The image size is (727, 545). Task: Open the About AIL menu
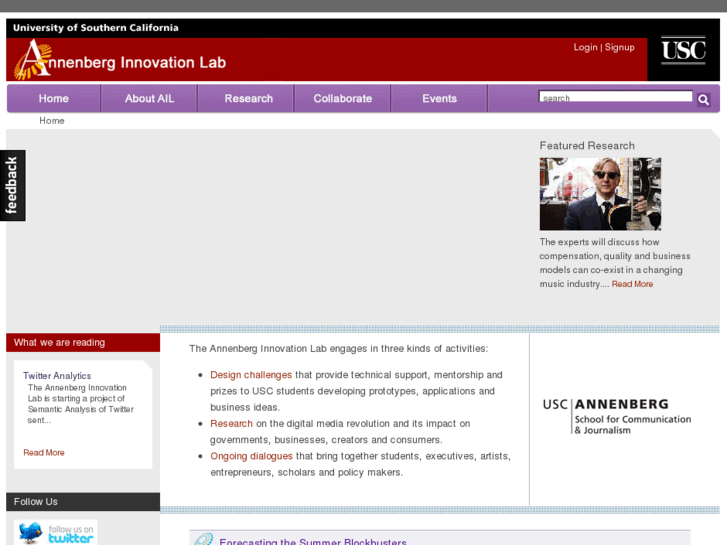pyautogui.click(x=149, y=98)
